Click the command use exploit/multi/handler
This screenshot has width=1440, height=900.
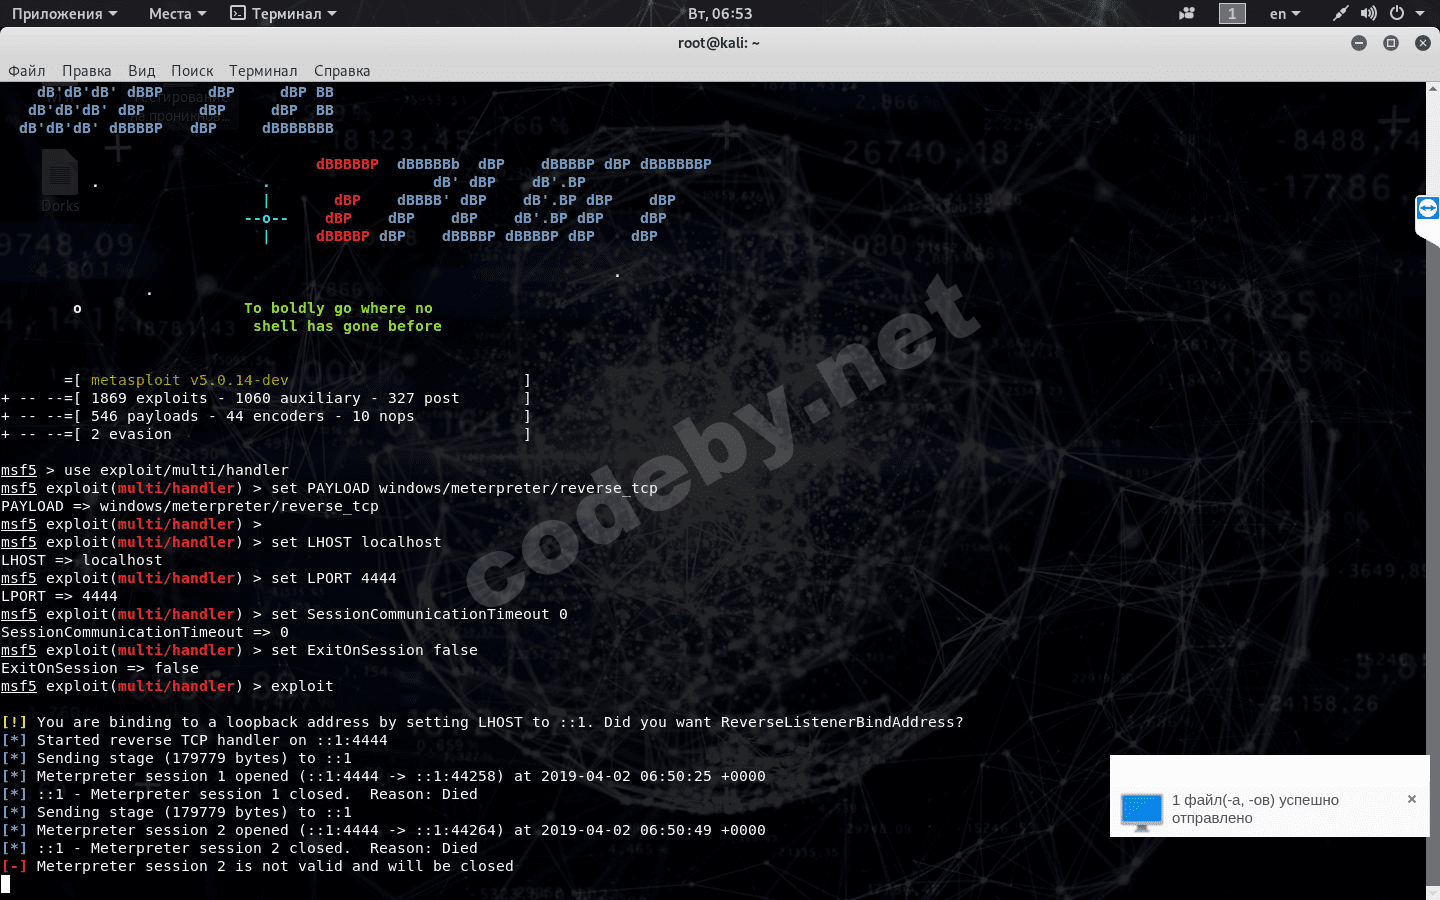point(176,470)
